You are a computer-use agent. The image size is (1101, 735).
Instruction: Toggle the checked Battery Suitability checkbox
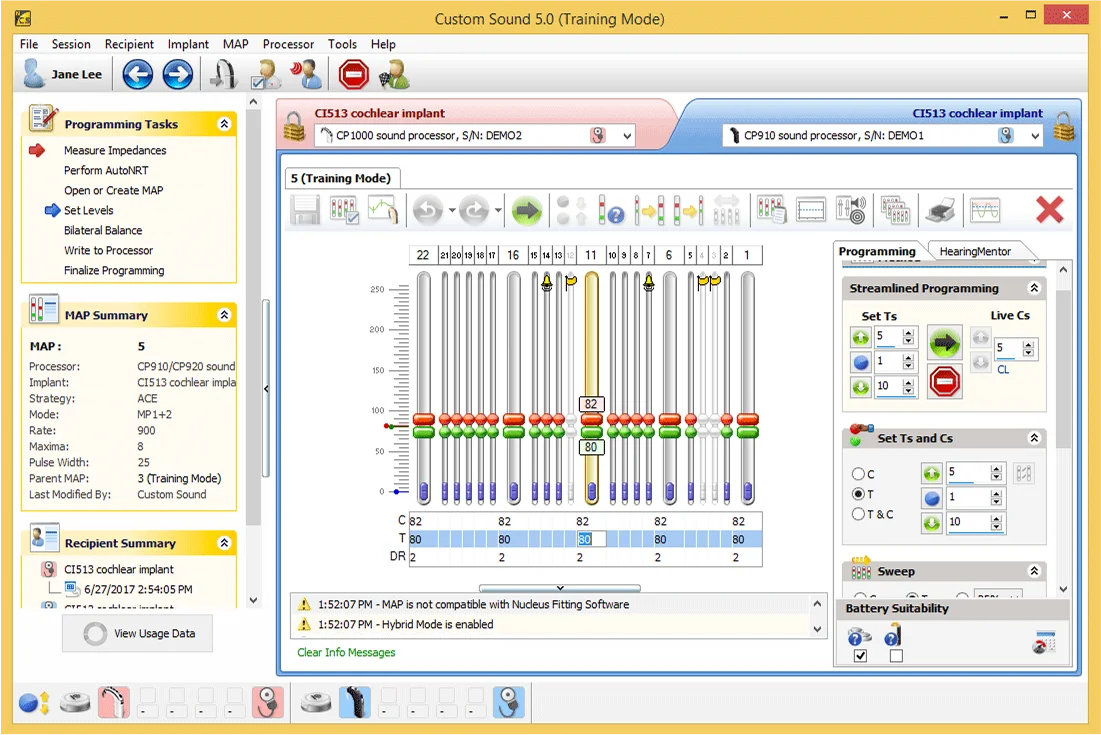click(x=860, y=656)
